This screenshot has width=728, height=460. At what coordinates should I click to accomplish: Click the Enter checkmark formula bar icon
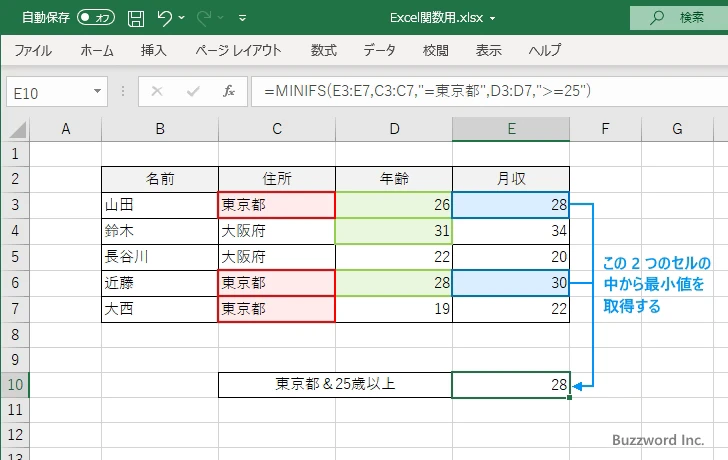pos(193,91)
